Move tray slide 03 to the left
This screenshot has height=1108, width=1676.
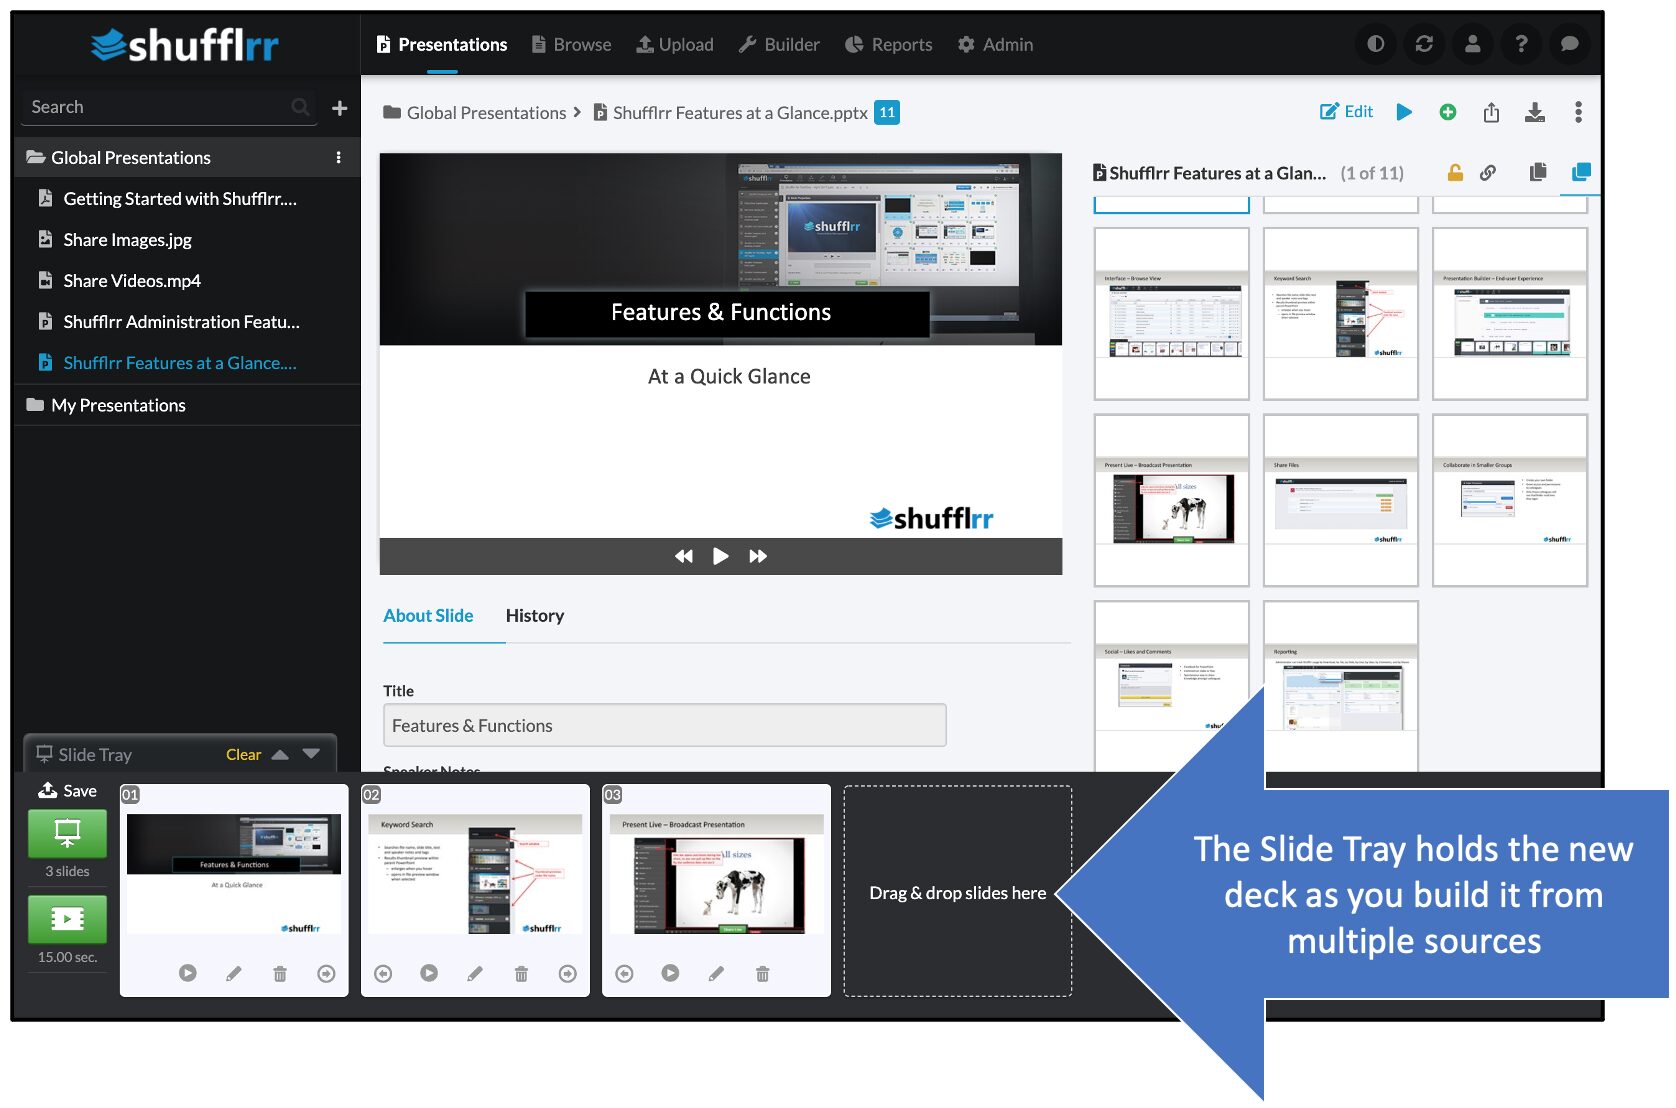tap(624, 973)
